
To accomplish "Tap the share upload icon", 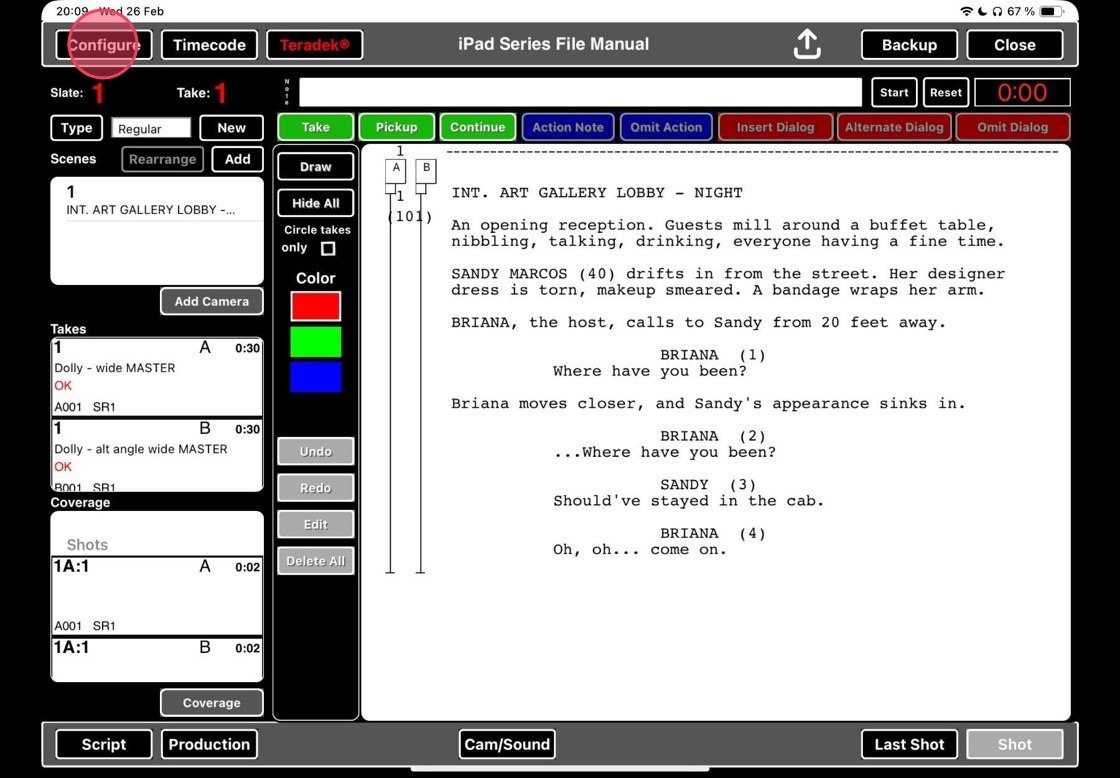I will tap(806, 44).
